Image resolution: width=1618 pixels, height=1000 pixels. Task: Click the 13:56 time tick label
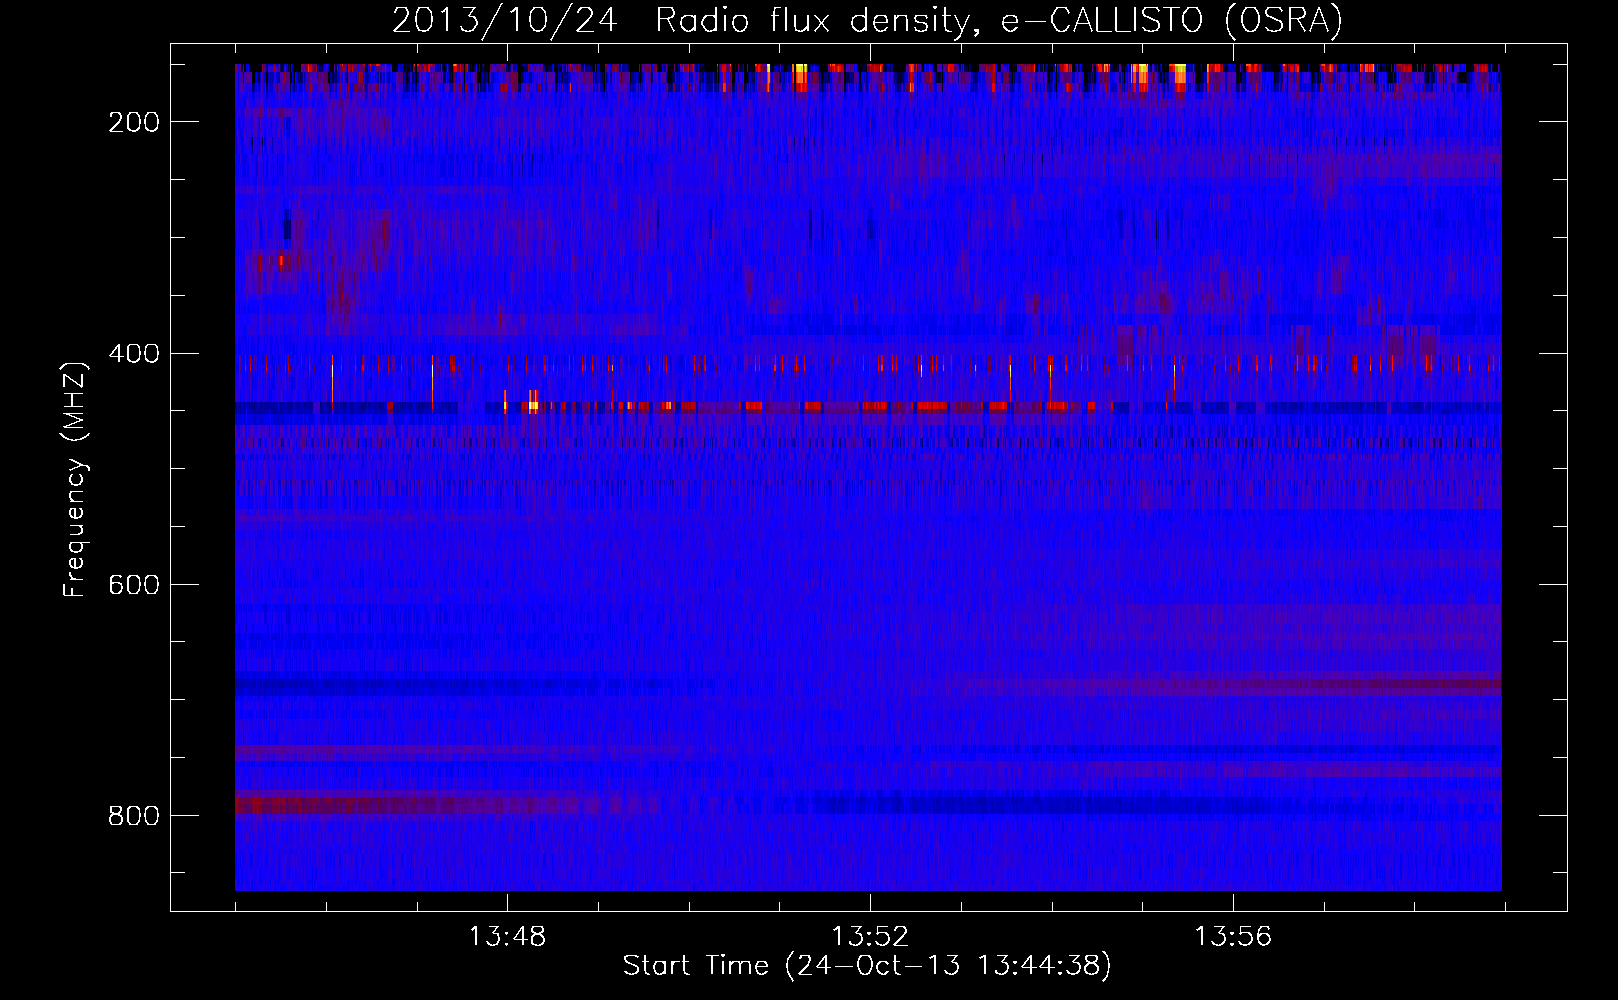(1233, 937)
